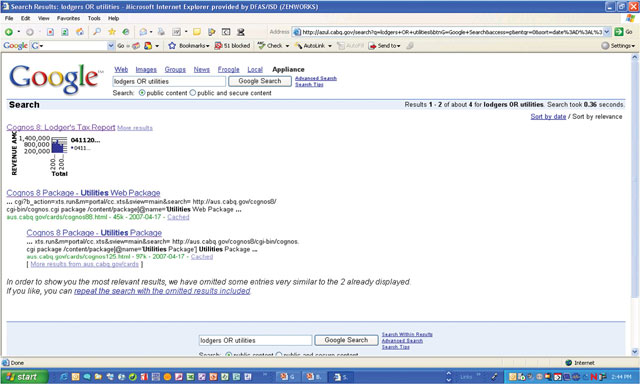Click the Mail envelope toolbar icon

[143, 32]
